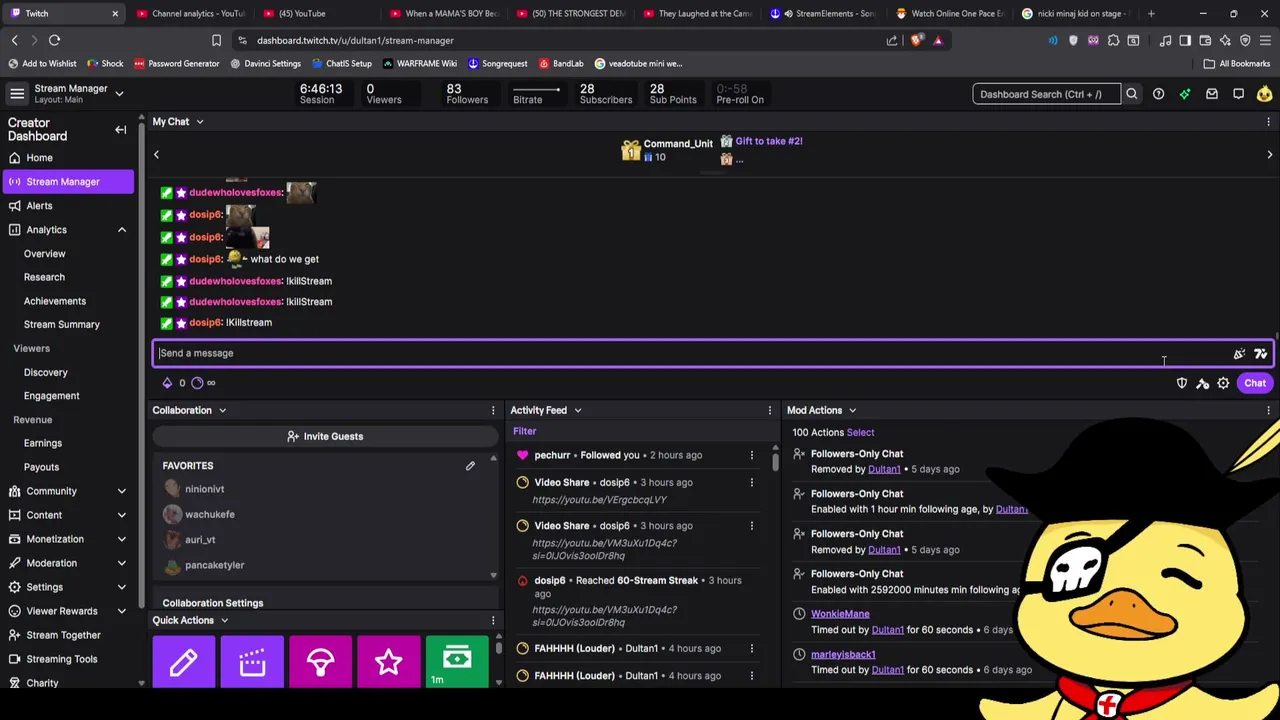Show previous item in gift leaderboard
The image size is (1280, 720).
click(156, 155)
